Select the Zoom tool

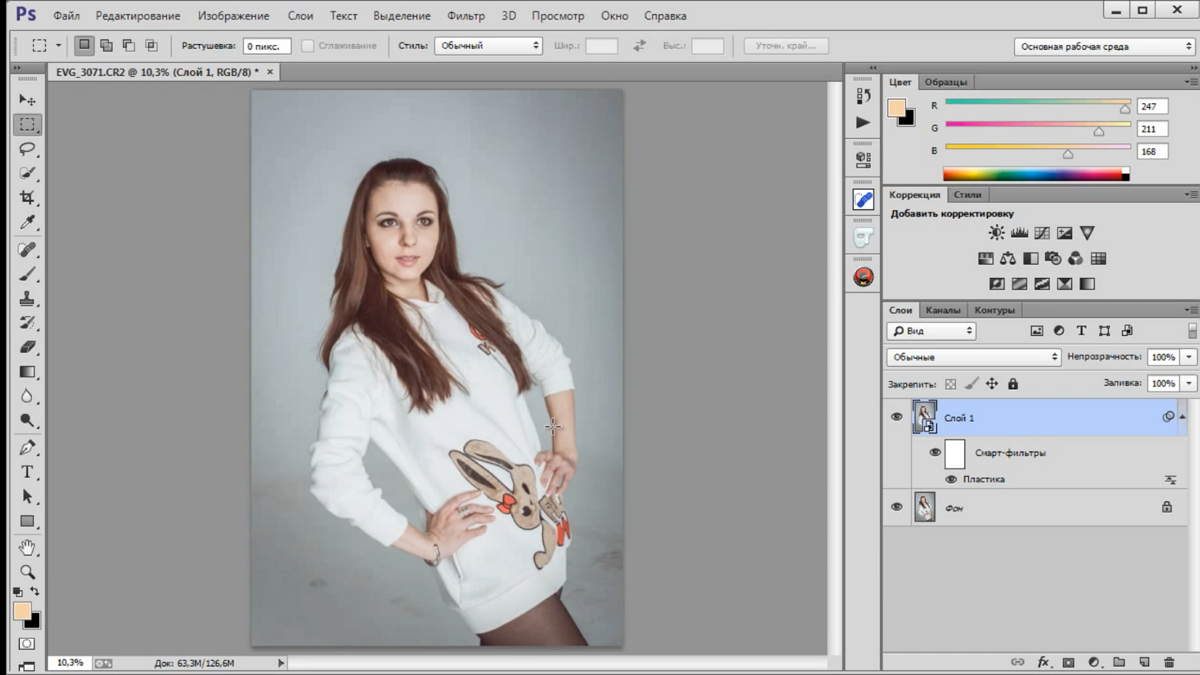(x=27, y=572)
